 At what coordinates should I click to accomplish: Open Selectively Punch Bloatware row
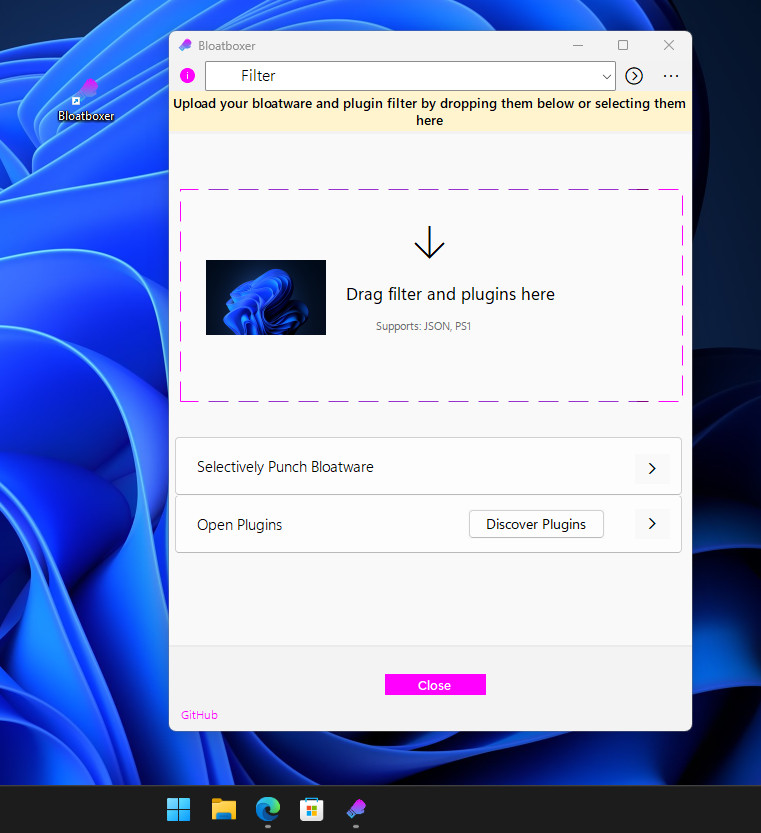(x=428, y=466)
